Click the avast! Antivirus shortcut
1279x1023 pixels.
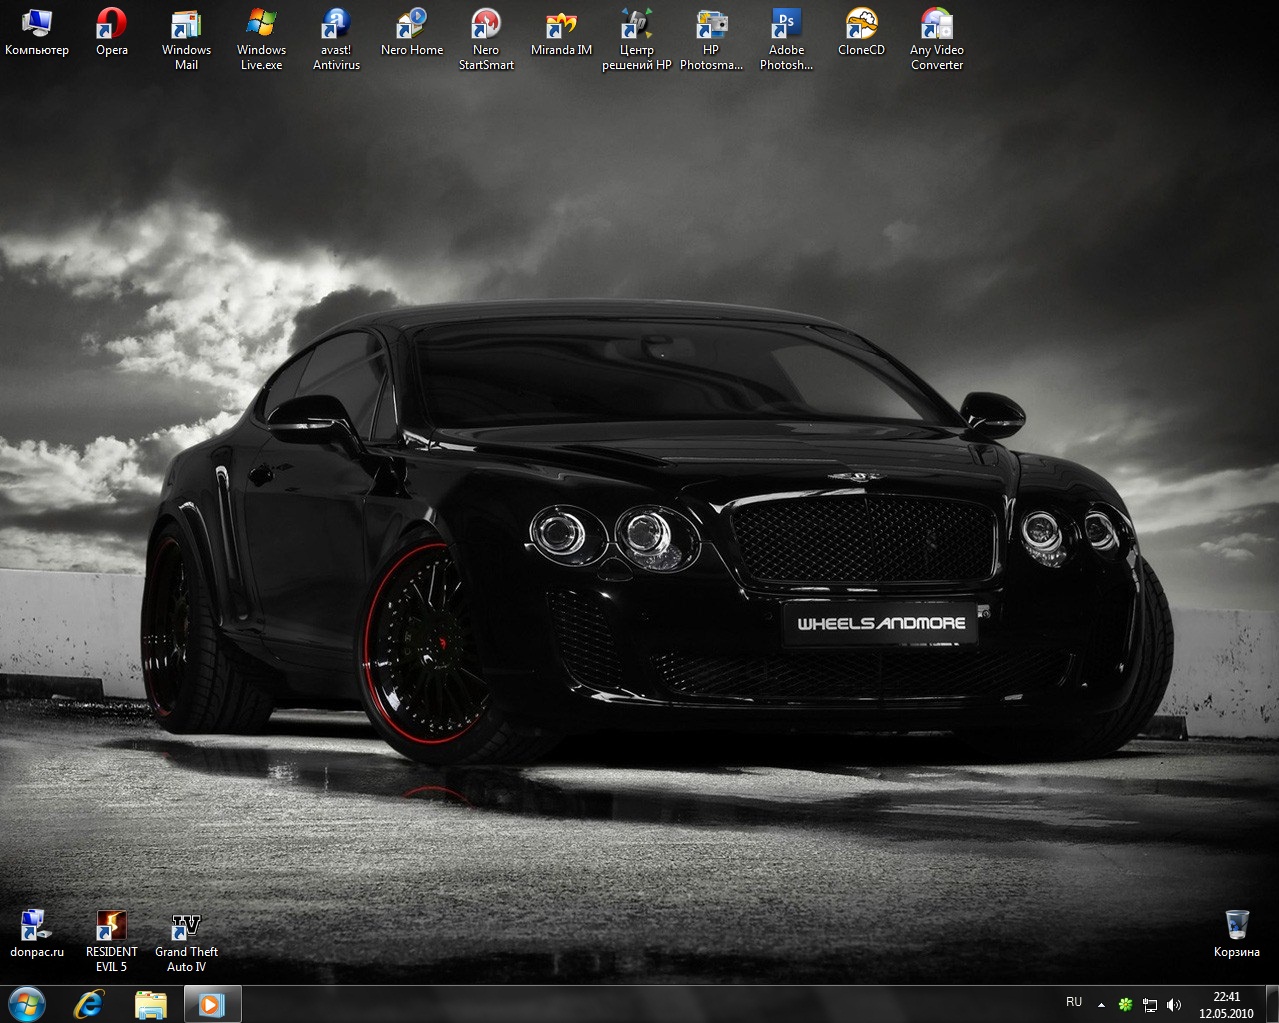336,40
